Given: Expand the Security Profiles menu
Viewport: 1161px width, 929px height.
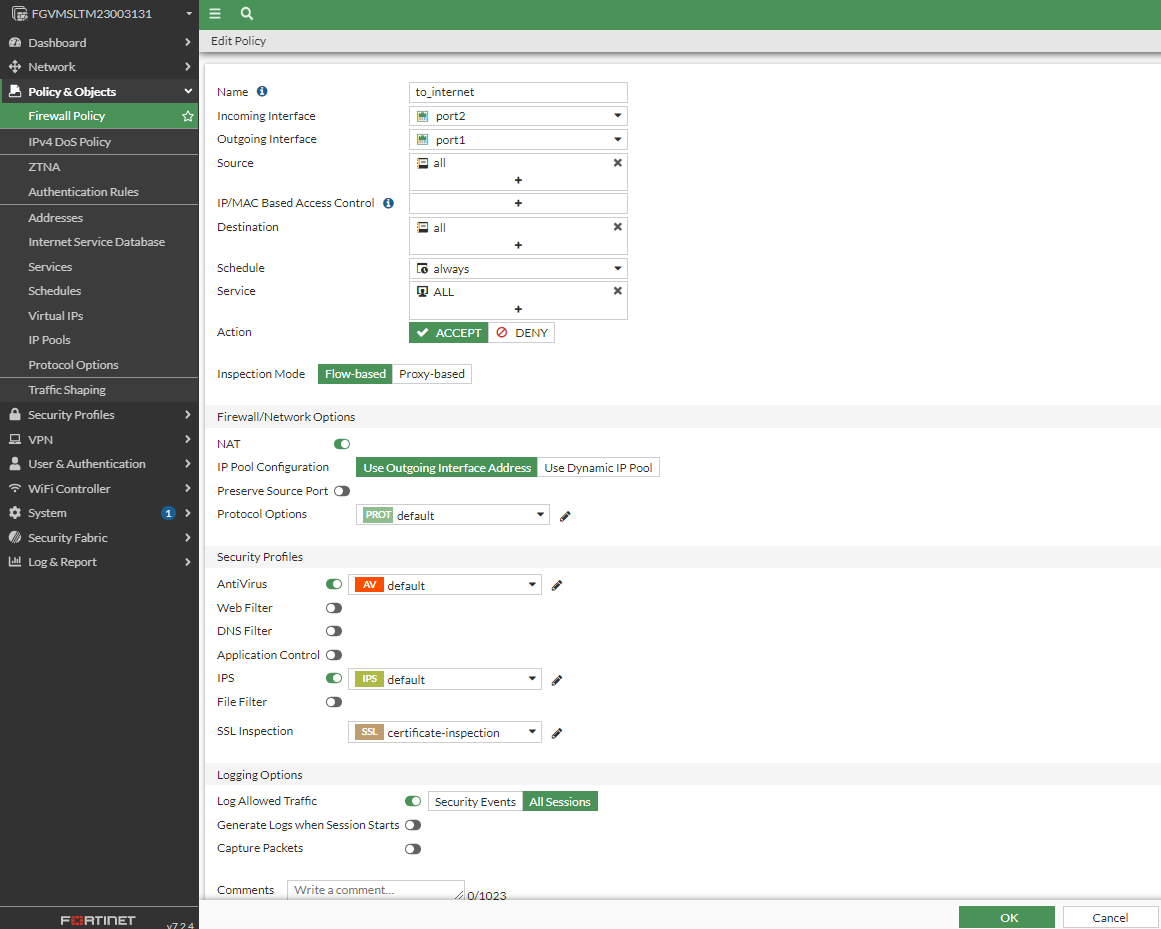Looking at the screenshot, I should coord(100,415).
